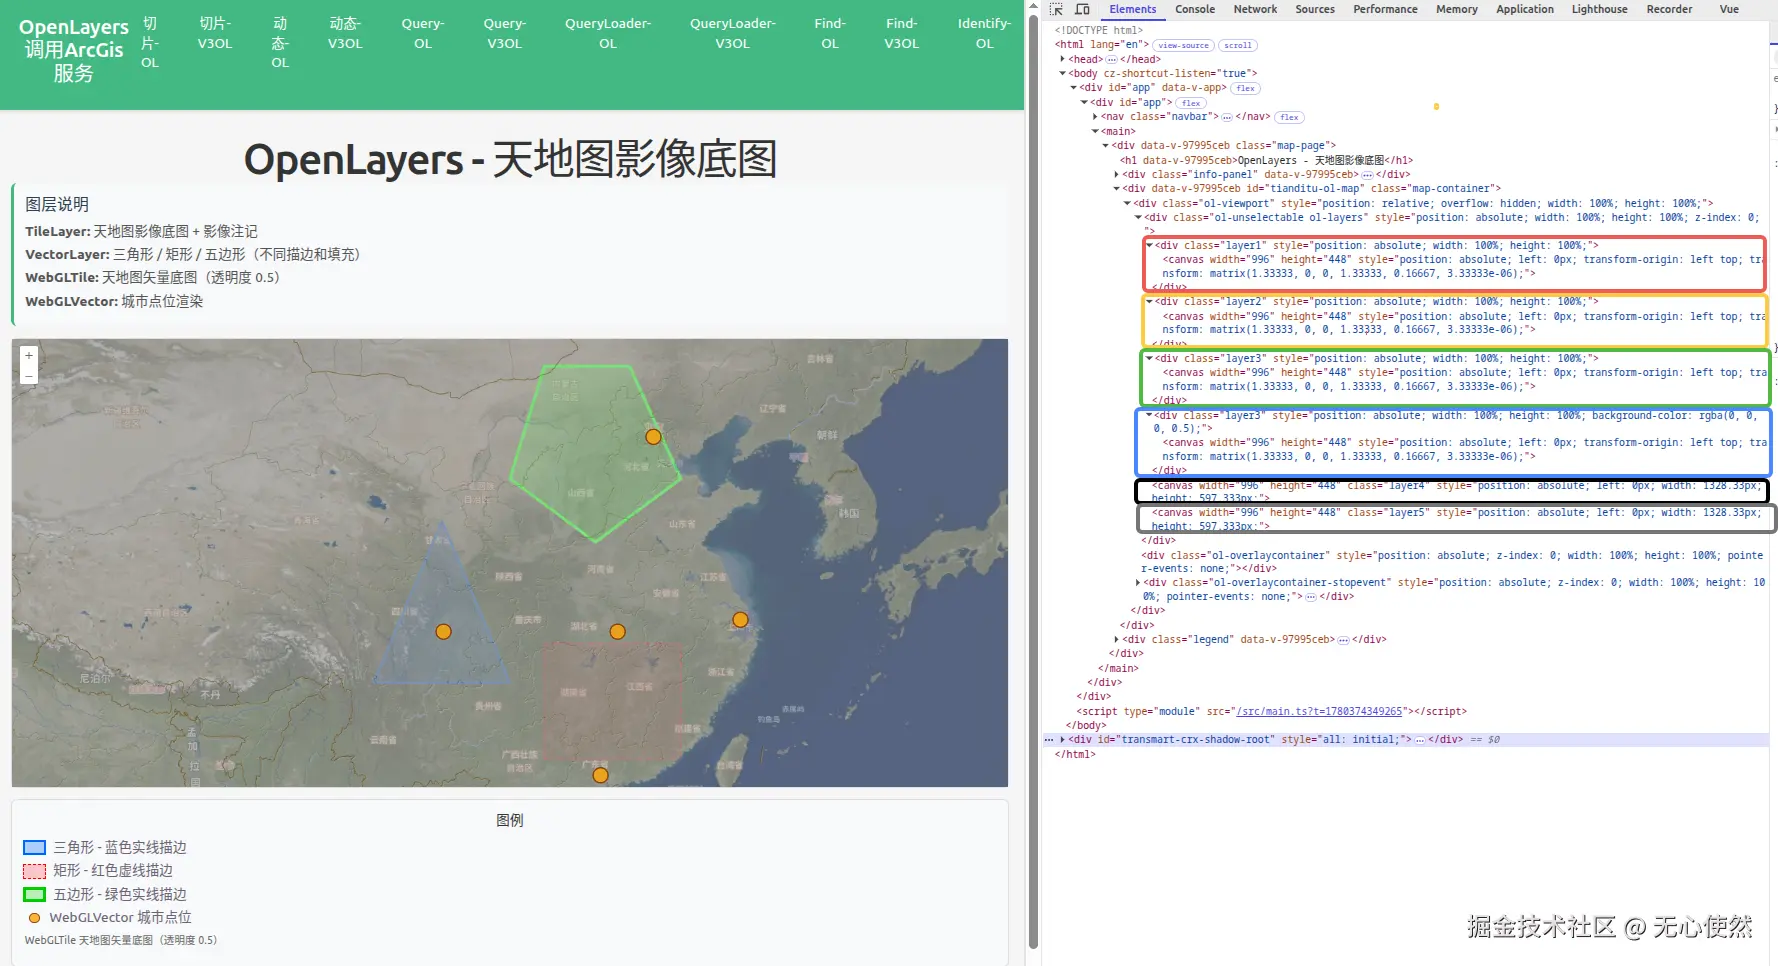
Task: Activate the DevTools element inspector icon
Action: pyautogui.click(x=1056, y=9)
